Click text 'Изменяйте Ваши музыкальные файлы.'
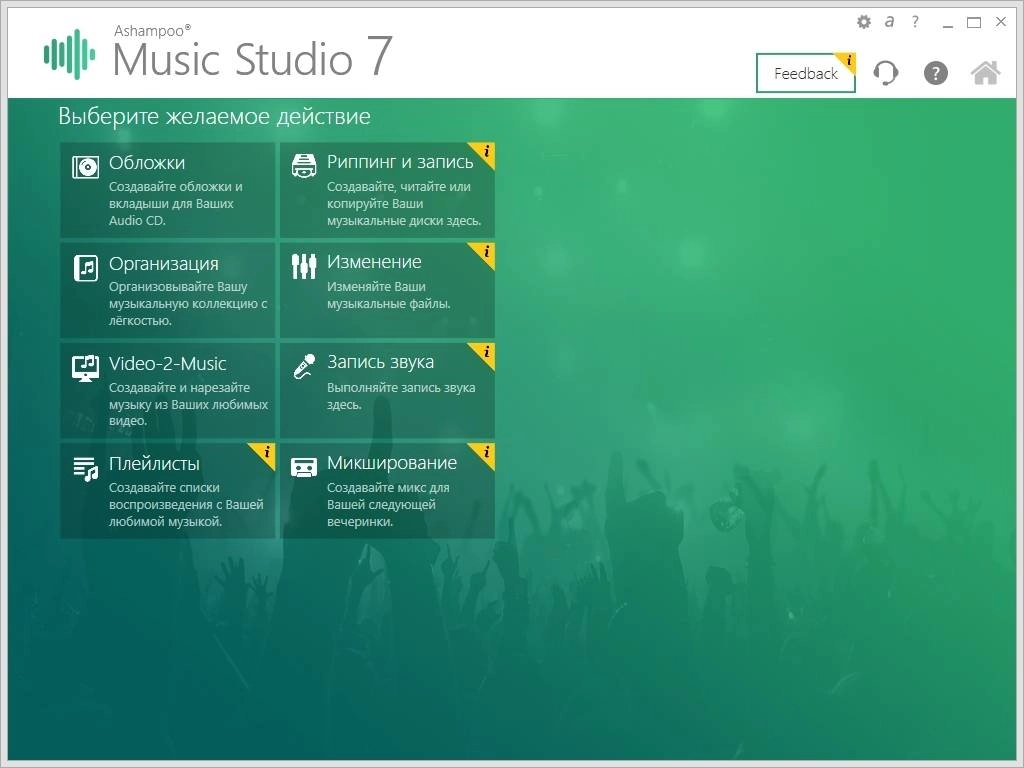This screenshot has height=768, width=1024. (389, 295)
